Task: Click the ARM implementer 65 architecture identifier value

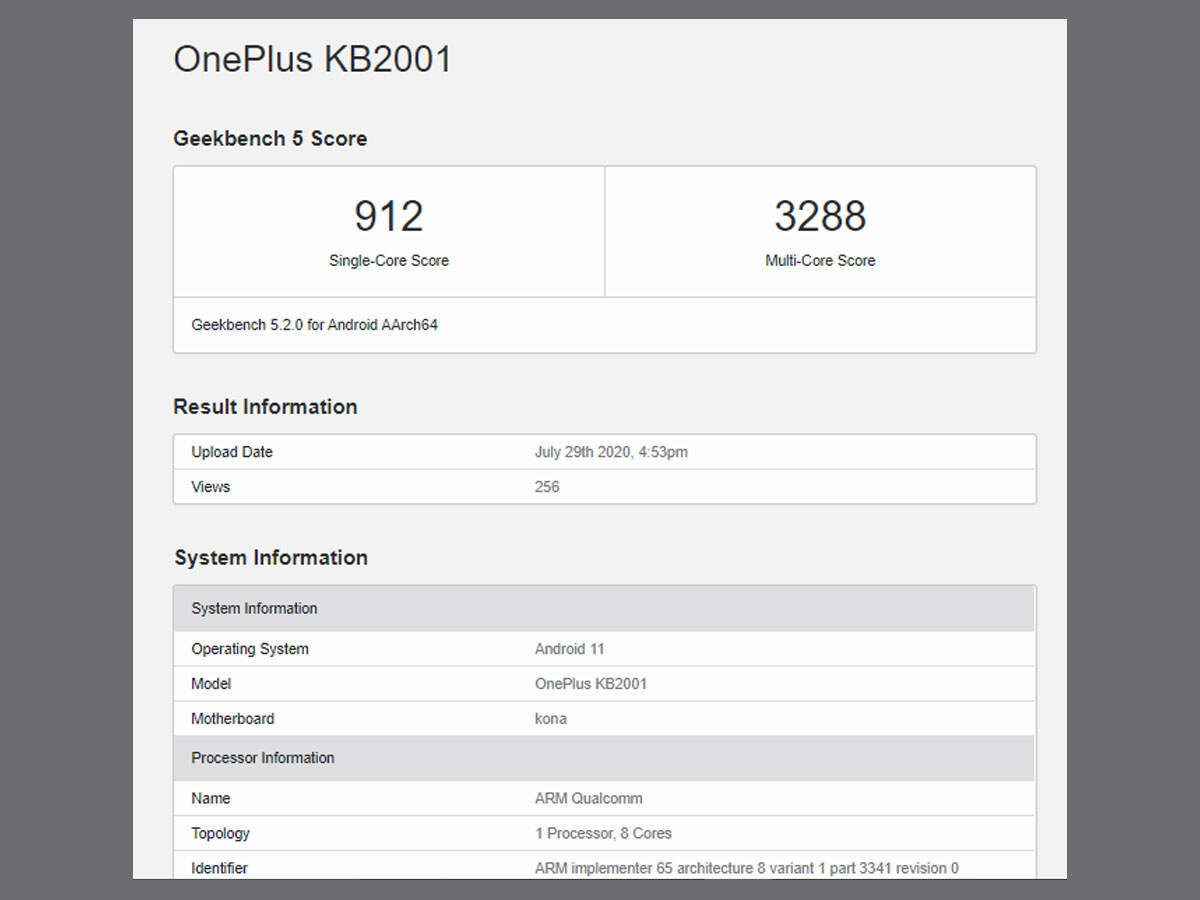Action: point(747,869)
